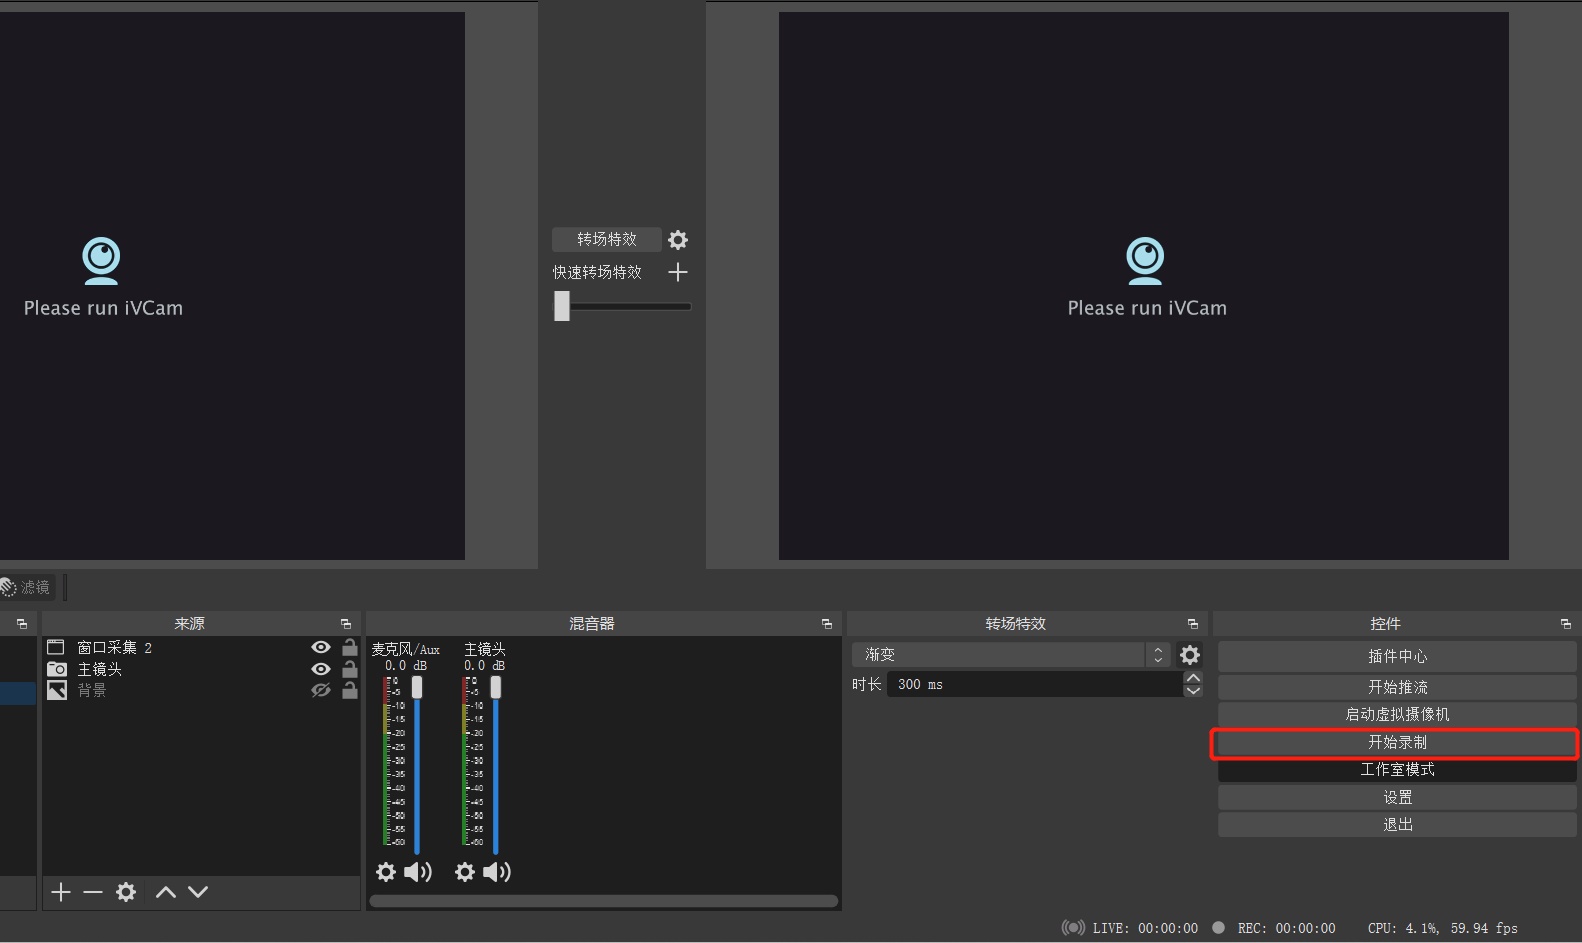Click the REC status dot icon
This screenshot has width=1582, height=943.
(x=1218, y=927)
